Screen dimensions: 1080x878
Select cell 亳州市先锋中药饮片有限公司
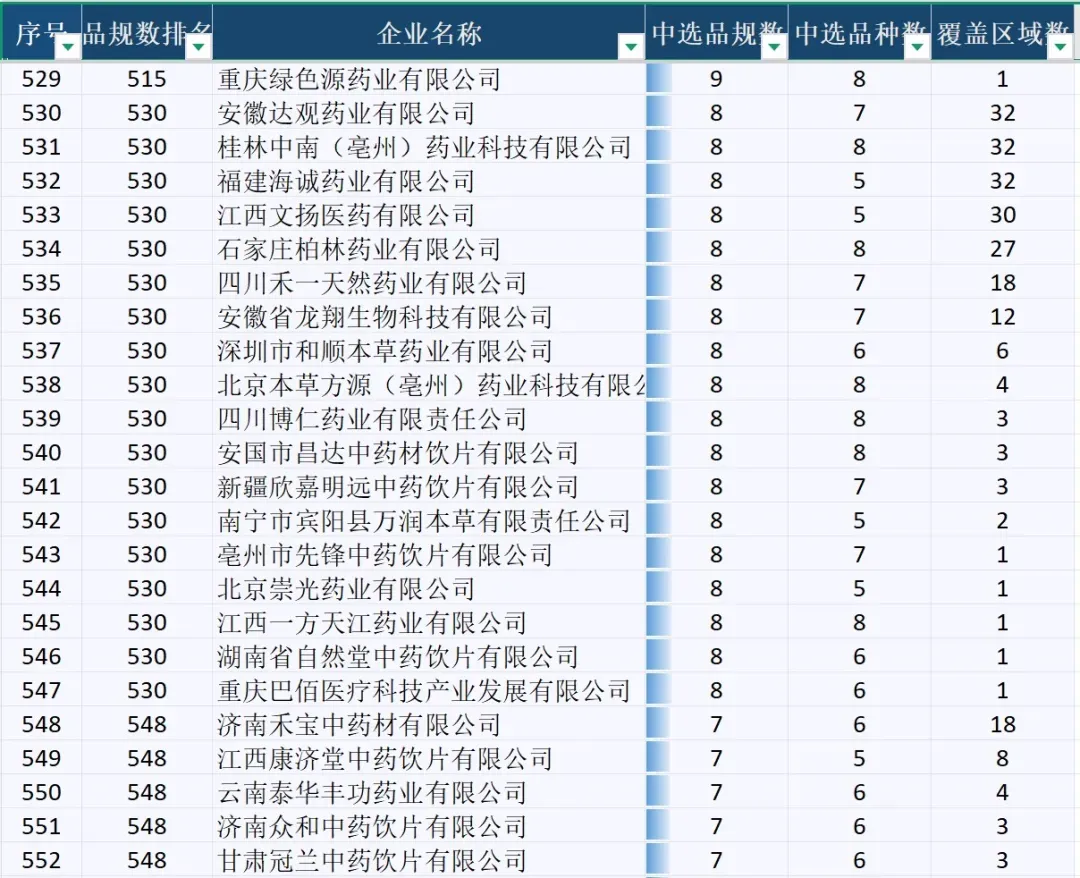click(428, 554)
